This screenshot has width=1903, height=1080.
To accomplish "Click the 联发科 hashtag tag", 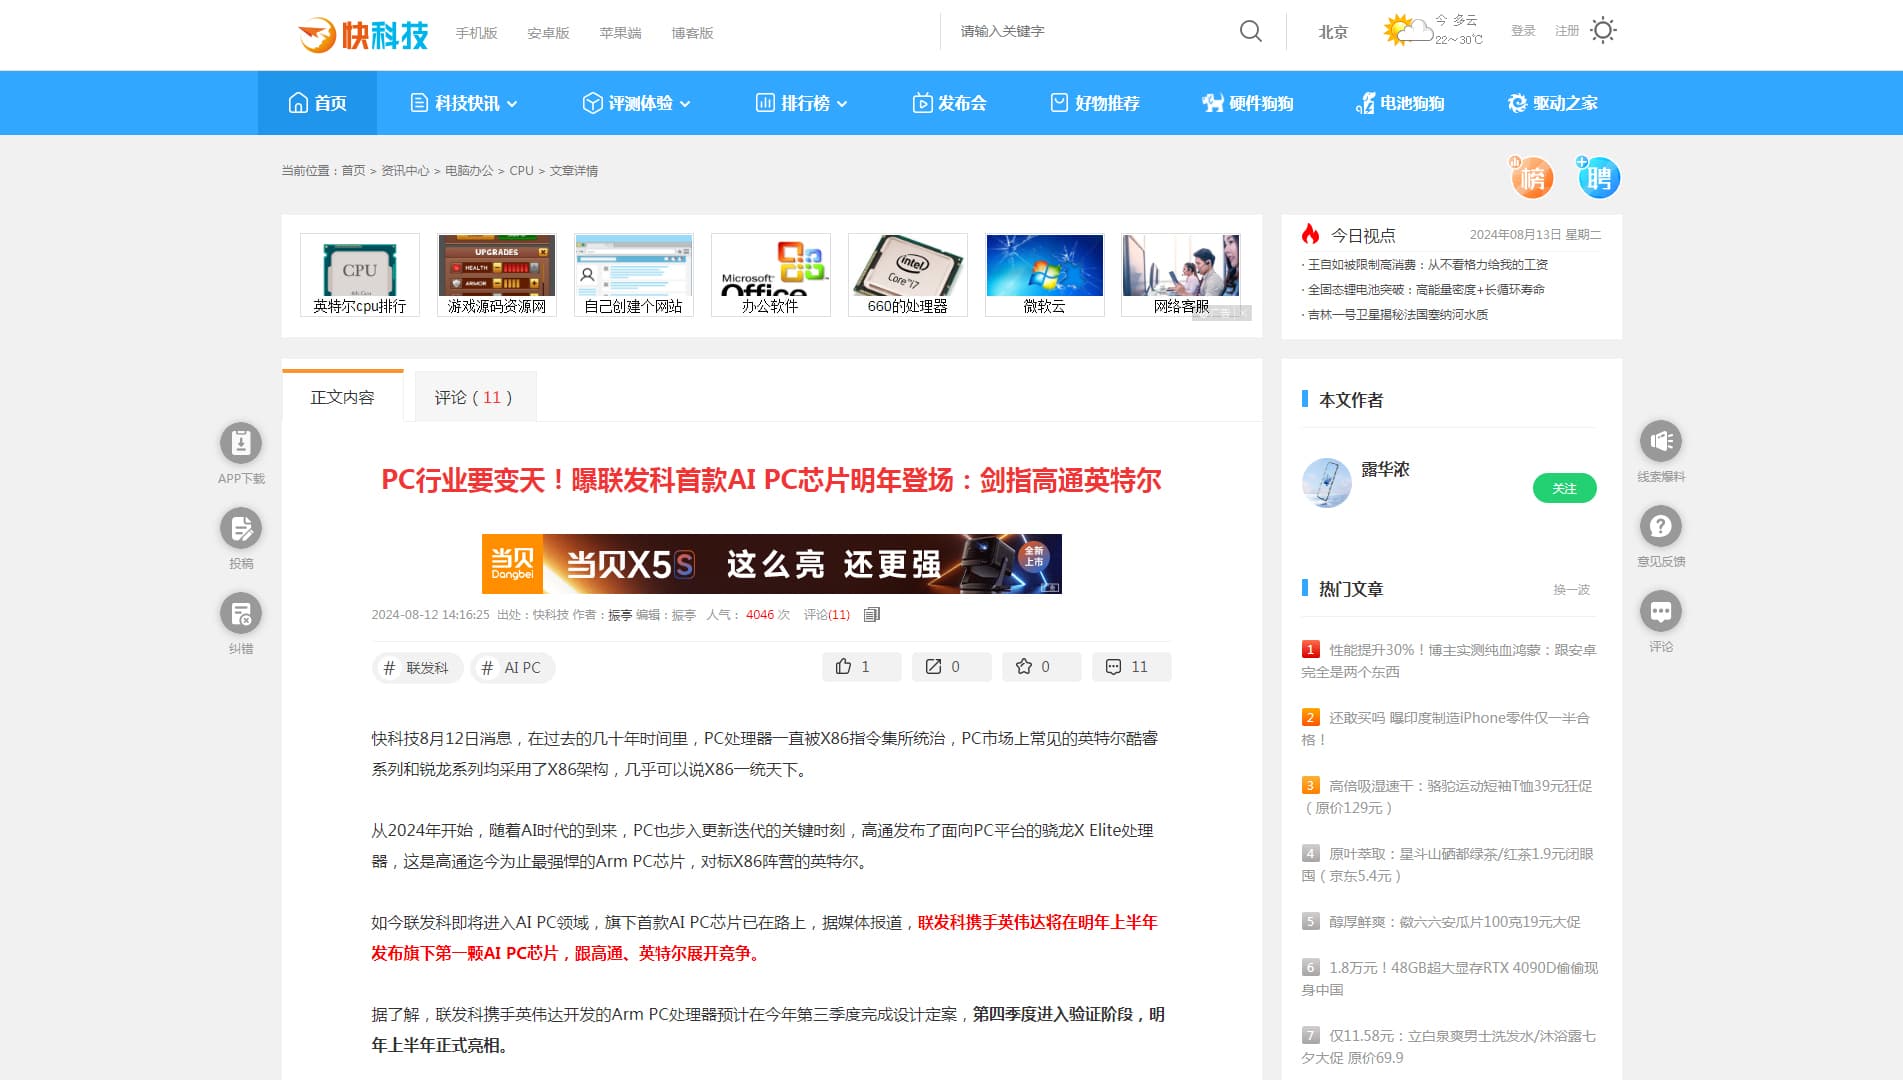I will tap(418, 668).
